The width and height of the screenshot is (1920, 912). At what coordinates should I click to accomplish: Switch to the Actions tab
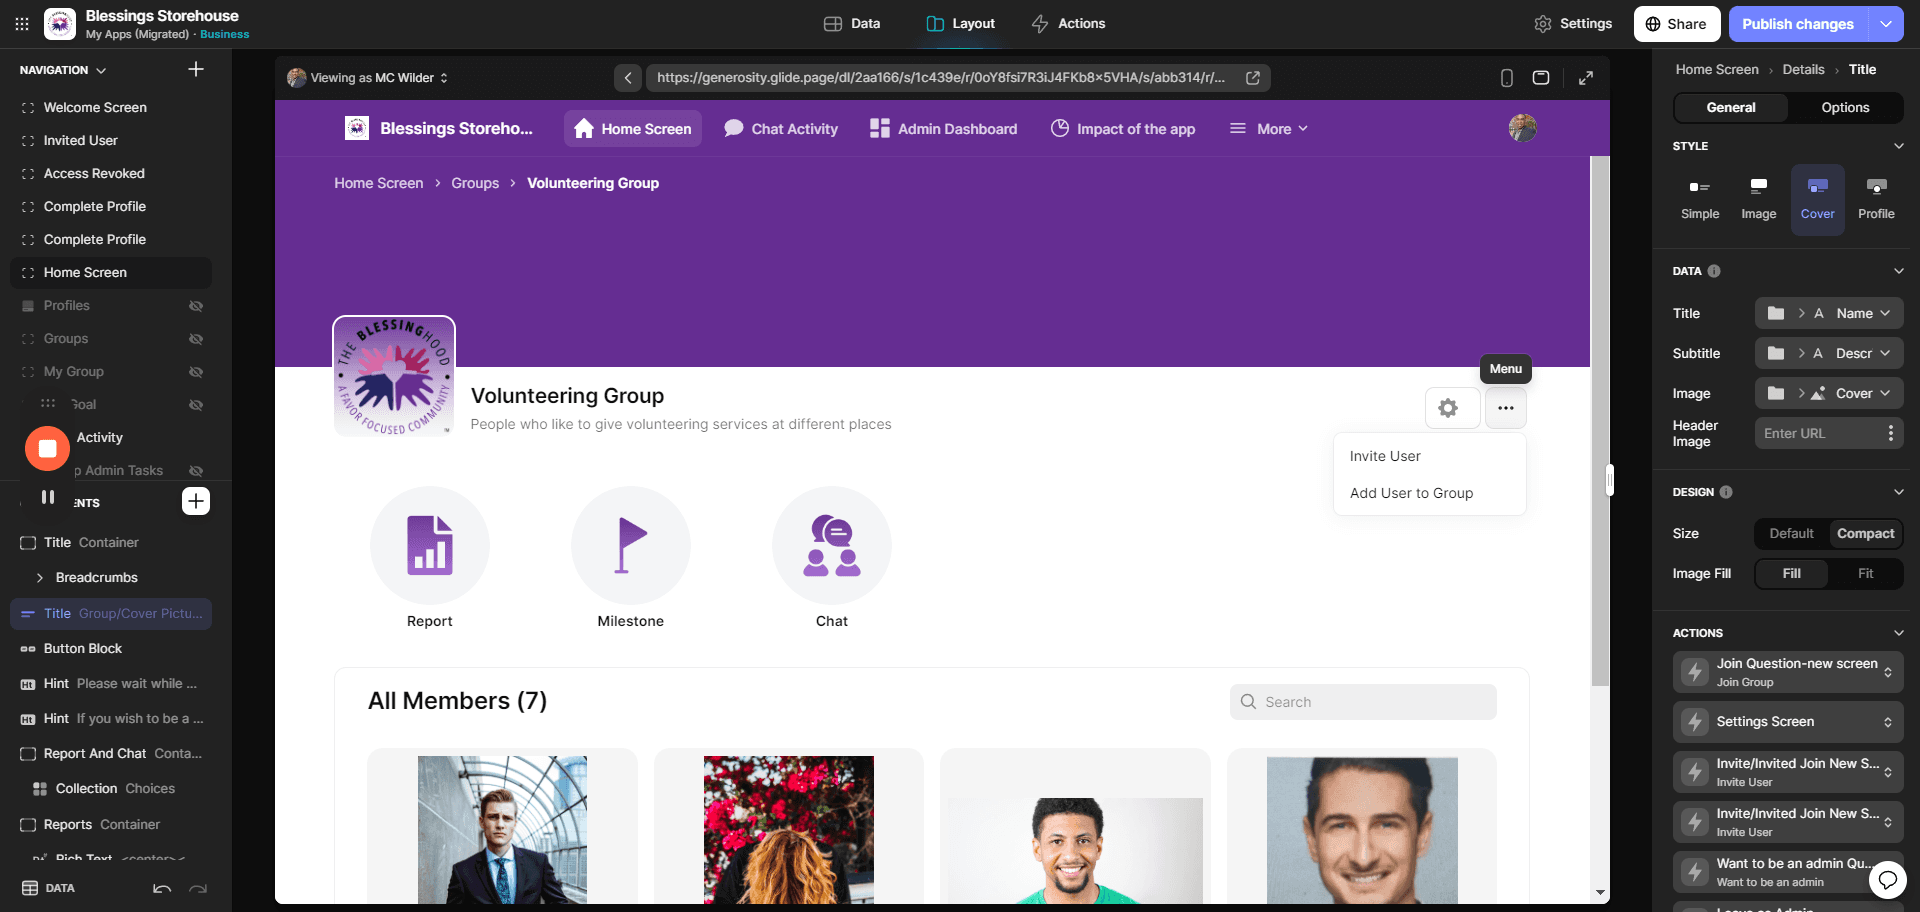1069,24
